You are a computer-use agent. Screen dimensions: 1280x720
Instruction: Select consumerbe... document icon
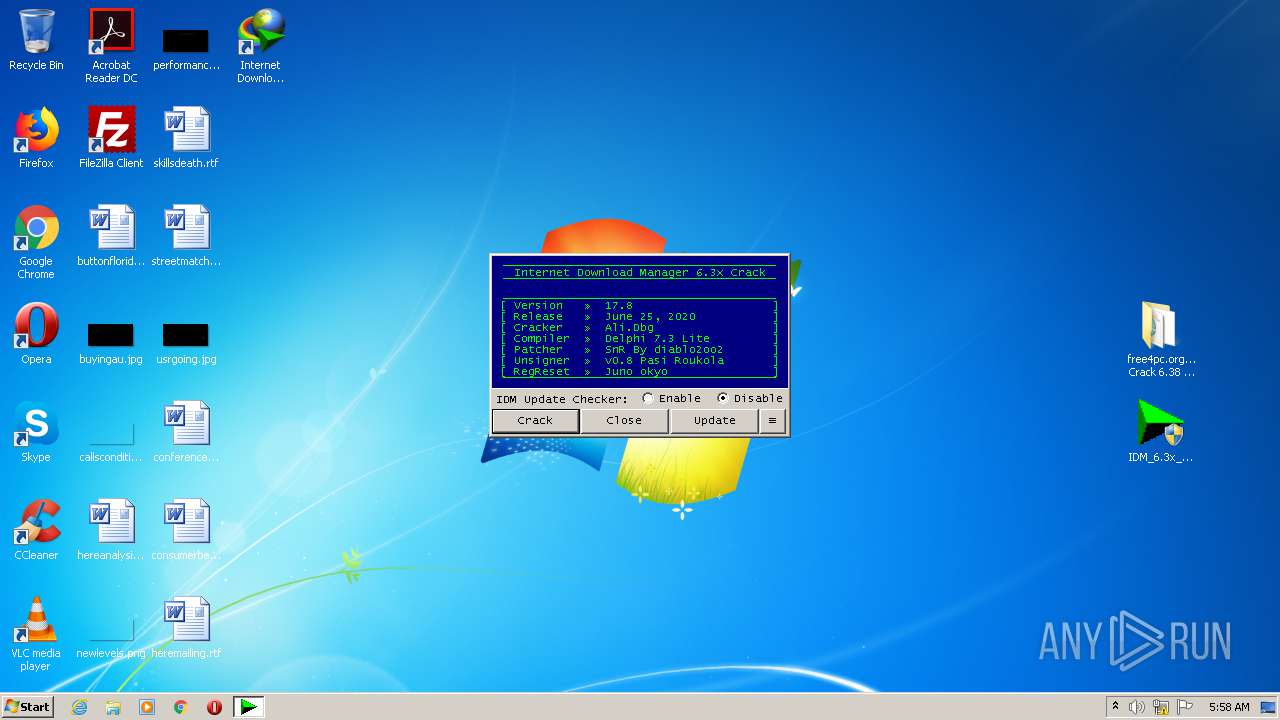coord(186,531)
